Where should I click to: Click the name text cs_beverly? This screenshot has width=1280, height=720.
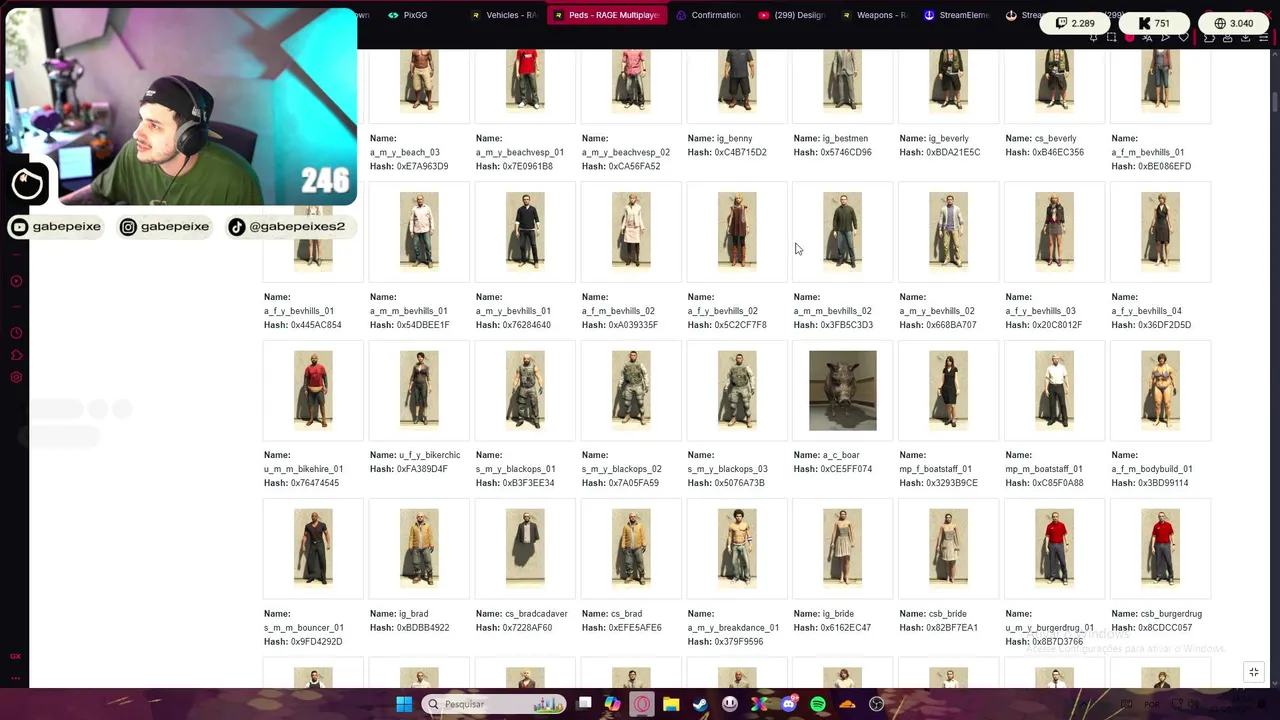pos(1055,138)
